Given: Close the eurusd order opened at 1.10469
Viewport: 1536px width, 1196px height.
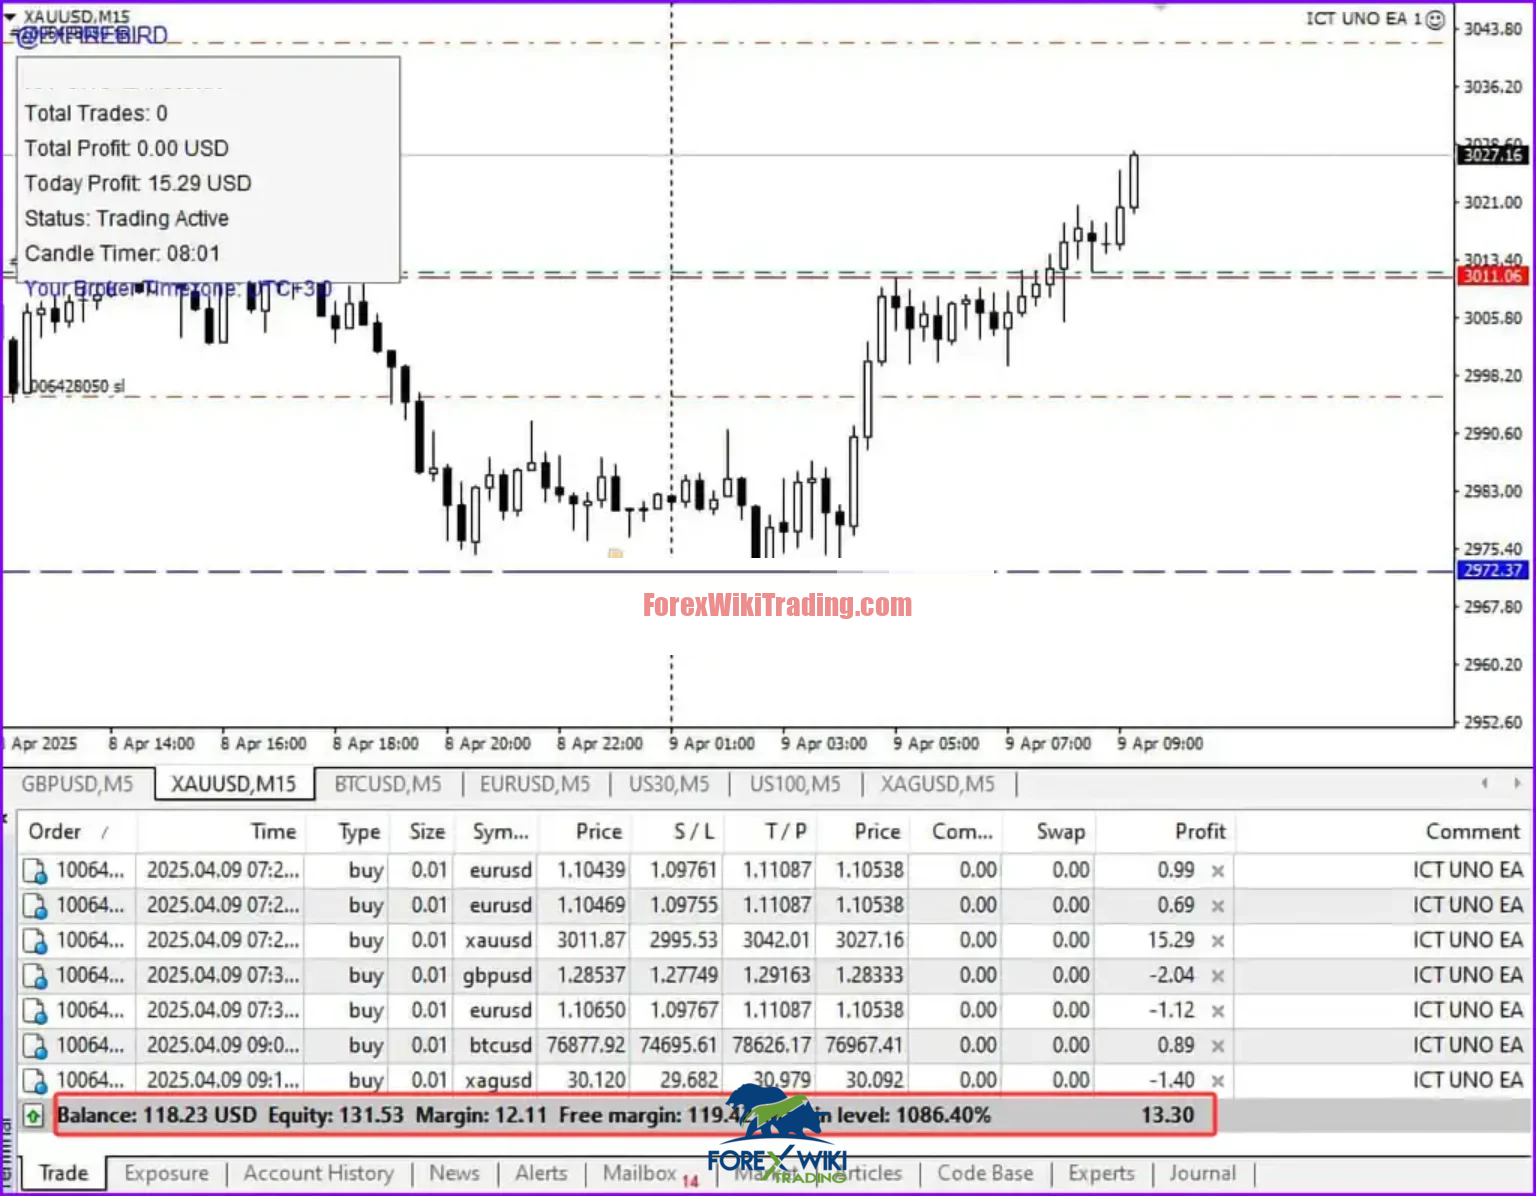Looking at the screenshot, I should [x=1218, y=906].
